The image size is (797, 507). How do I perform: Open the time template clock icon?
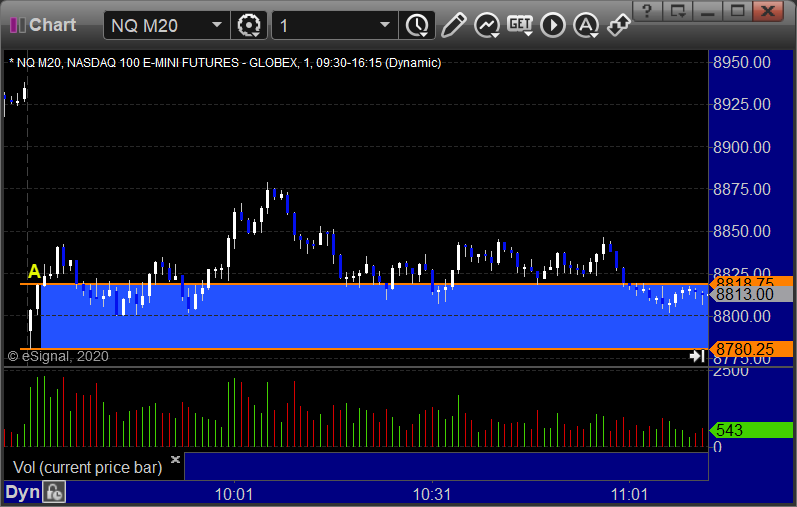[x=417, y=25]
